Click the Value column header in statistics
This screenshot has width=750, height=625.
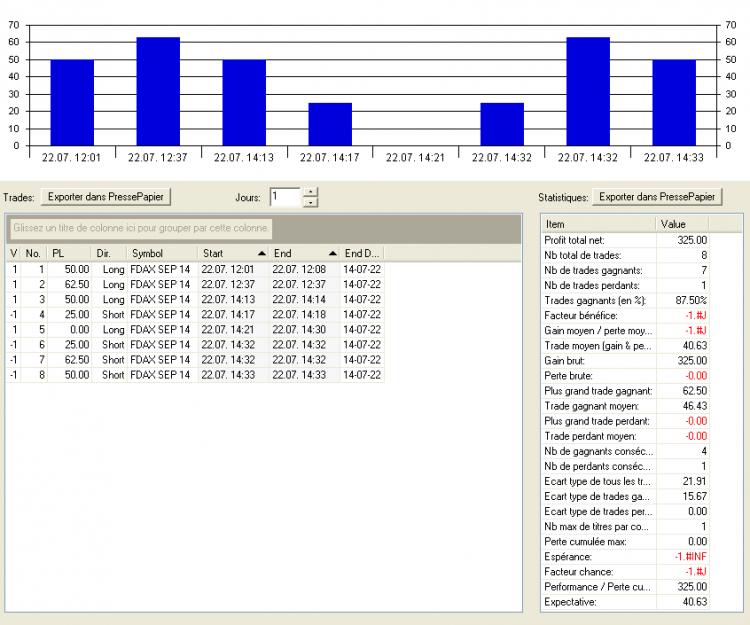682,224
